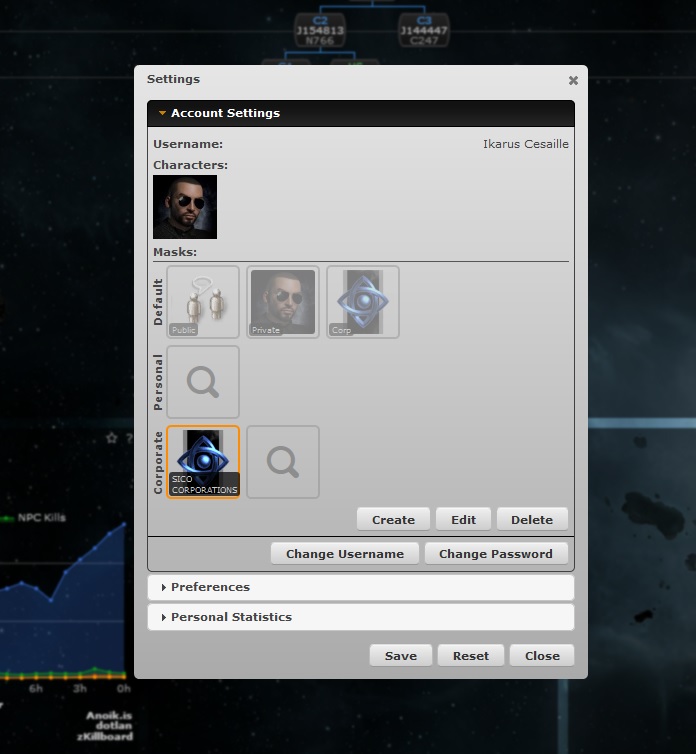Click the Close button at the bottom
The height and width of the screenshot is (754, 696).
[542, 656]
